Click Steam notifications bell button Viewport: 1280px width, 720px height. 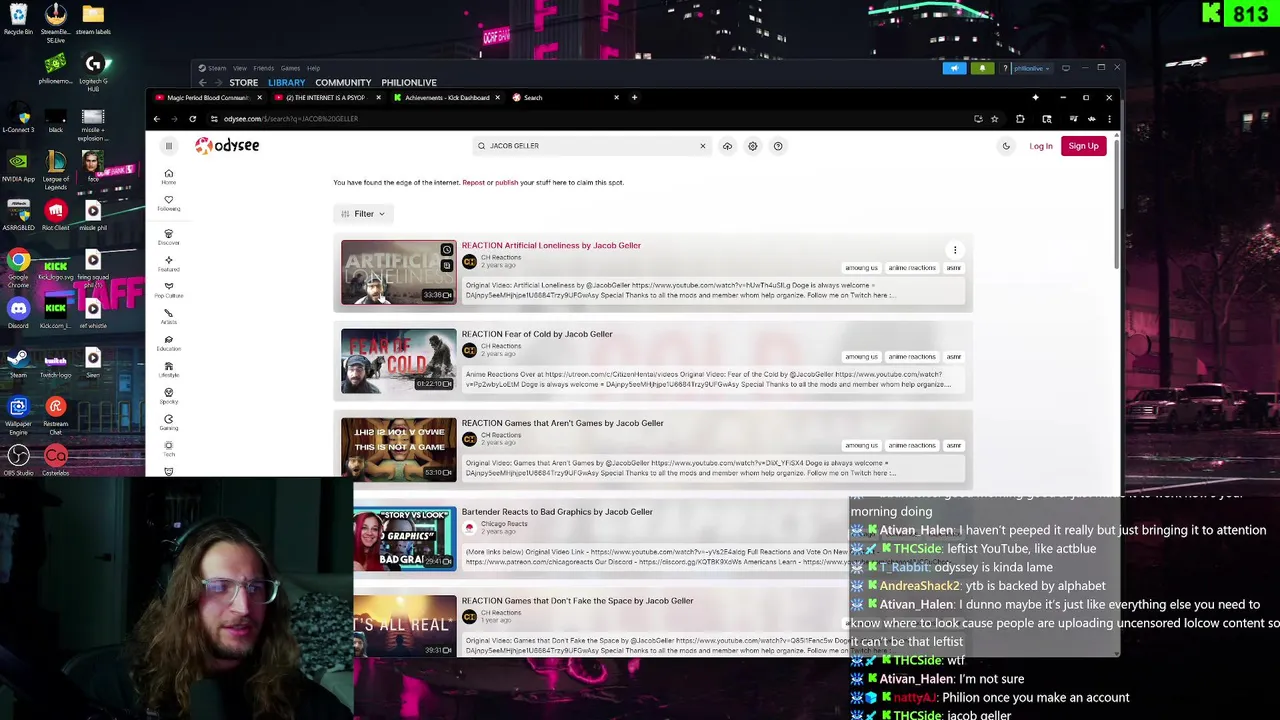click(x=982, y=68)
